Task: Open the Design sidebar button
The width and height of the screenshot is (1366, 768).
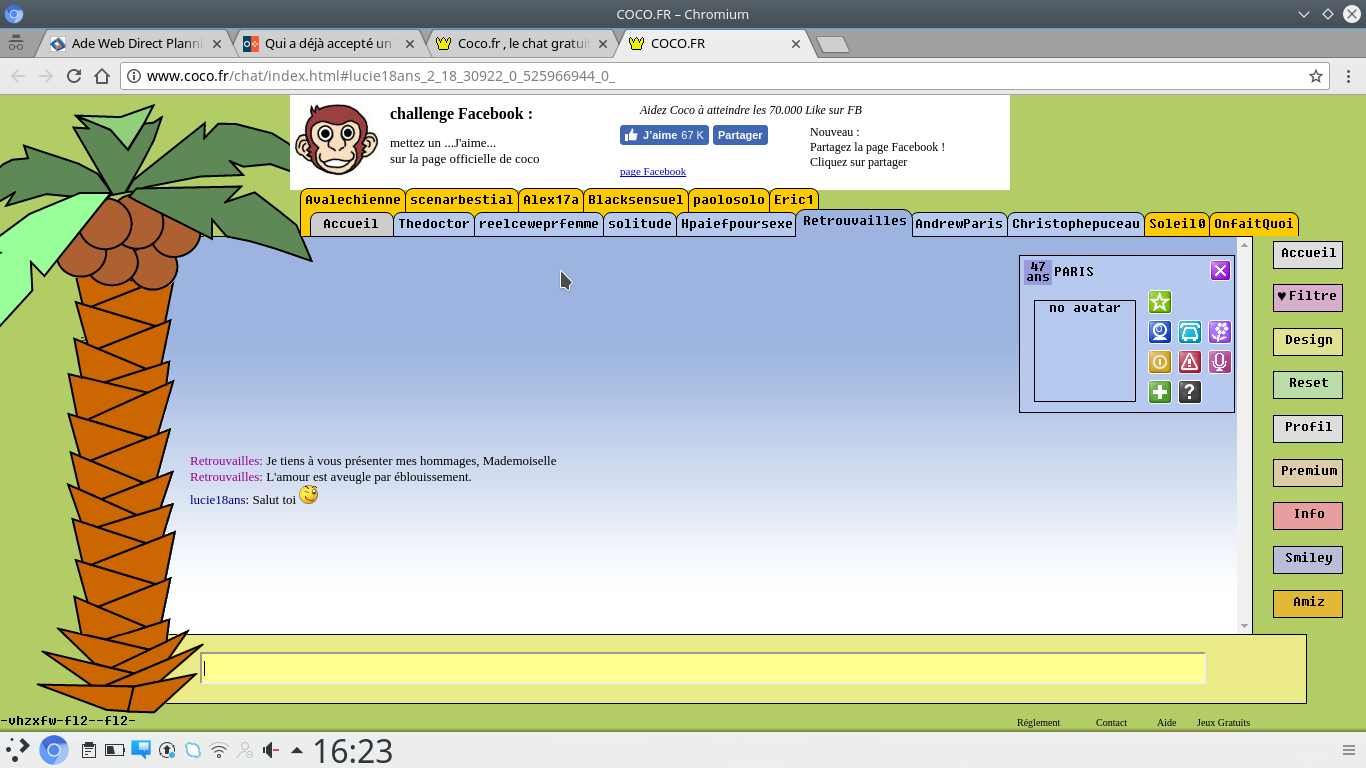Action: tap(1308, 341)
